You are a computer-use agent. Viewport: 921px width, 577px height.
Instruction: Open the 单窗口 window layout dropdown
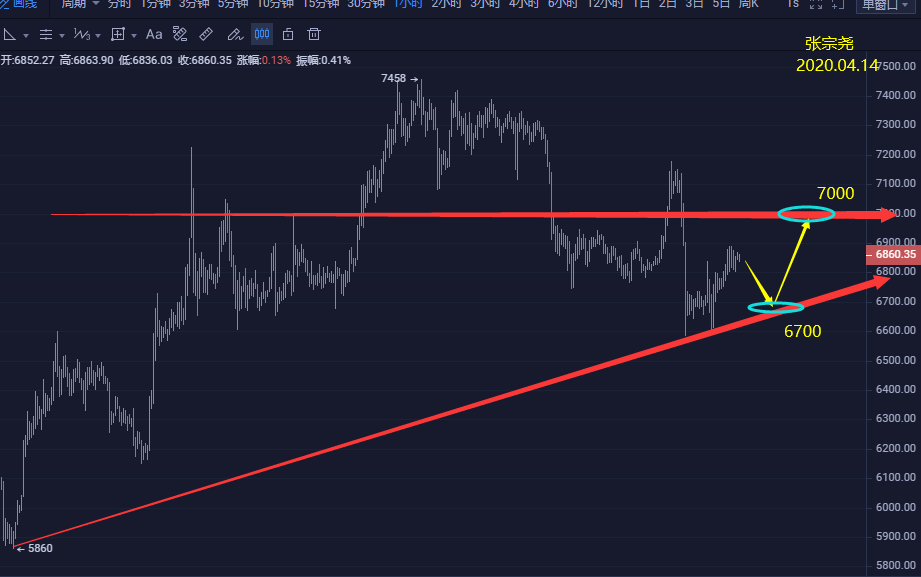885,5
